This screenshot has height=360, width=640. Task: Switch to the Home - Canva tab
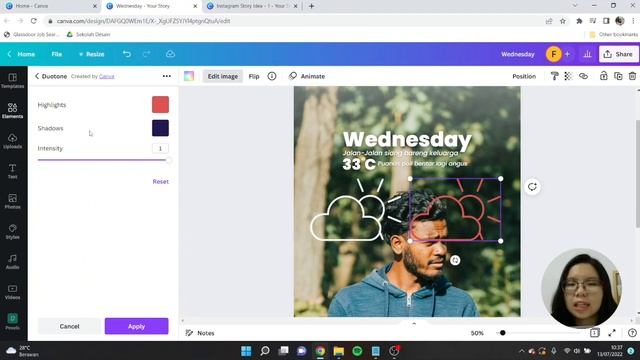click(50, 6)
